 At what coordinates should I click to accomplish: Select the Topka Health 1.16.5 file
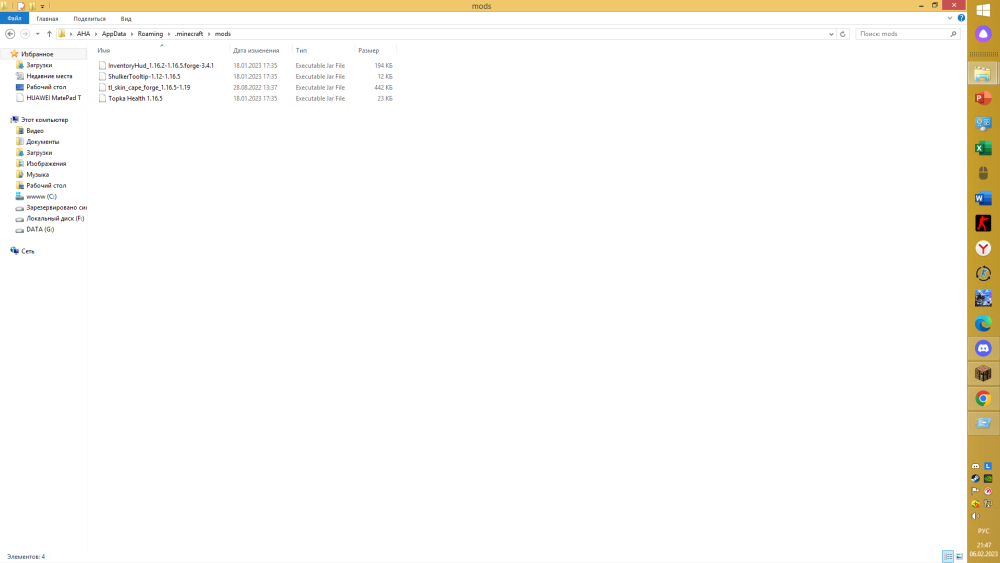pyautogui.click(x=135, y=98)
